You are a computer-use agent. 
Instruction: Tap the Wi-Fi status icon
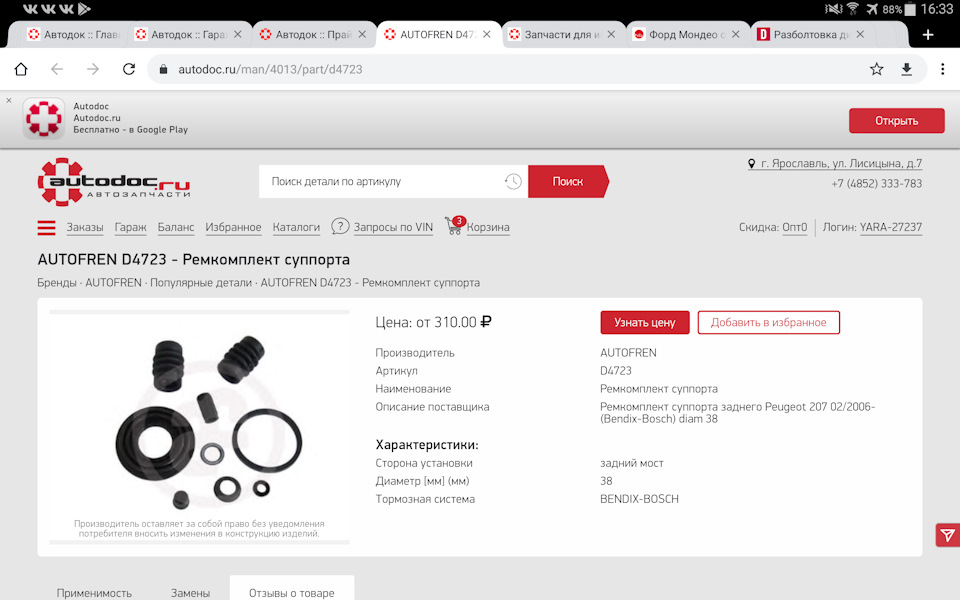coord(853,9)
